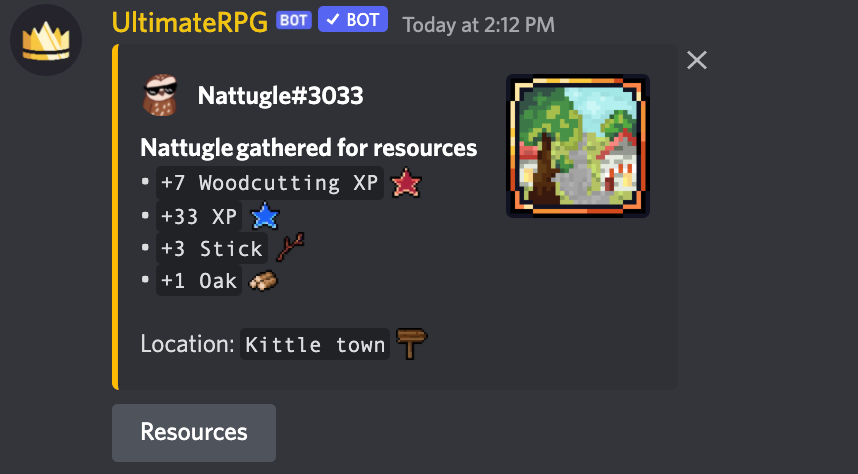
Task: Click the wooden signpost location emoji
Action: 411,344
